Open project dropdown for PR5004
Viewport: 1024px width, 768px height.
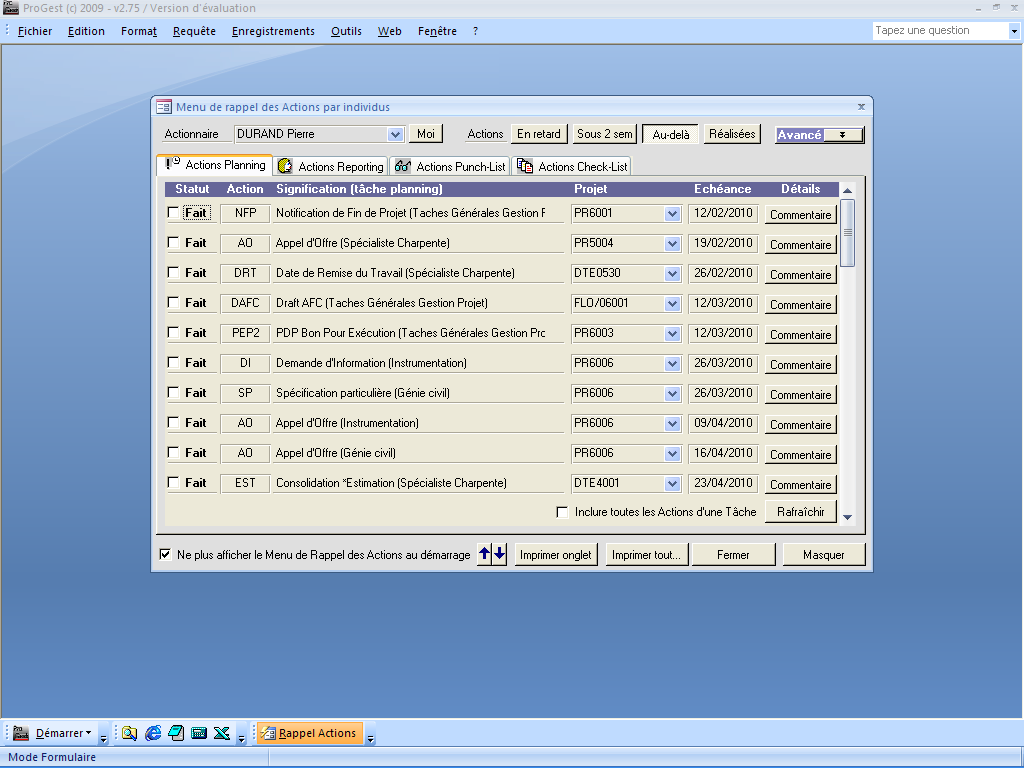673,244
